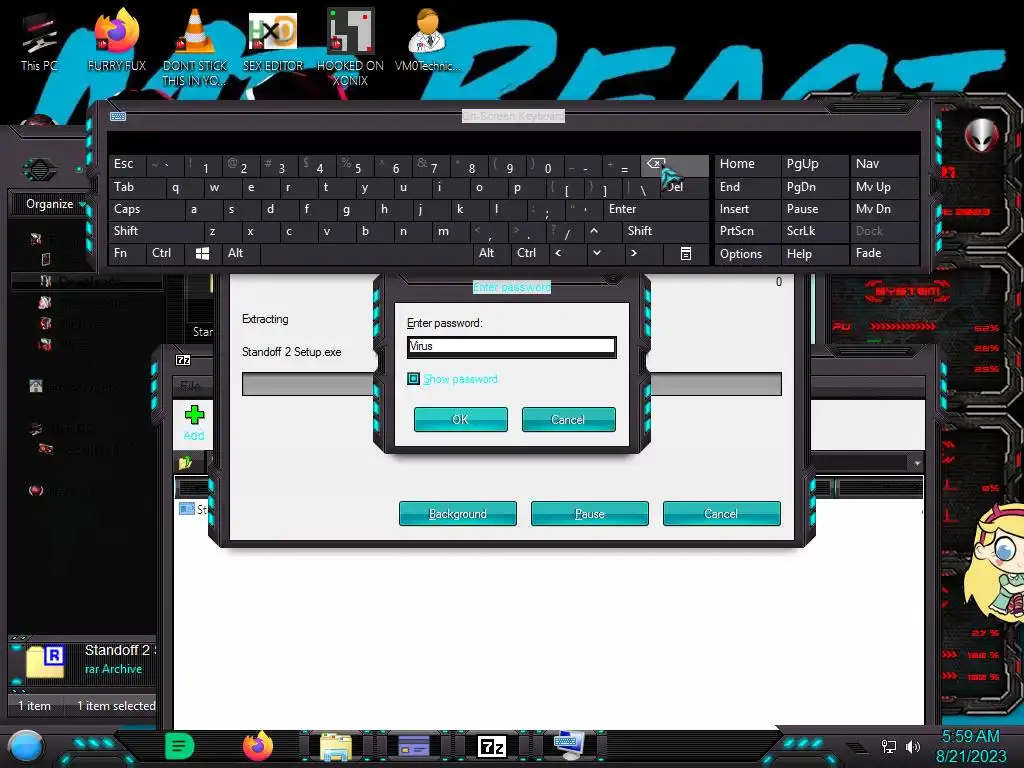Image resolution: width=1024 pixels, height=768 pixels.
Task: Open the FURRY FUX Firefox desktop shortcut
Action: [117, 40]
